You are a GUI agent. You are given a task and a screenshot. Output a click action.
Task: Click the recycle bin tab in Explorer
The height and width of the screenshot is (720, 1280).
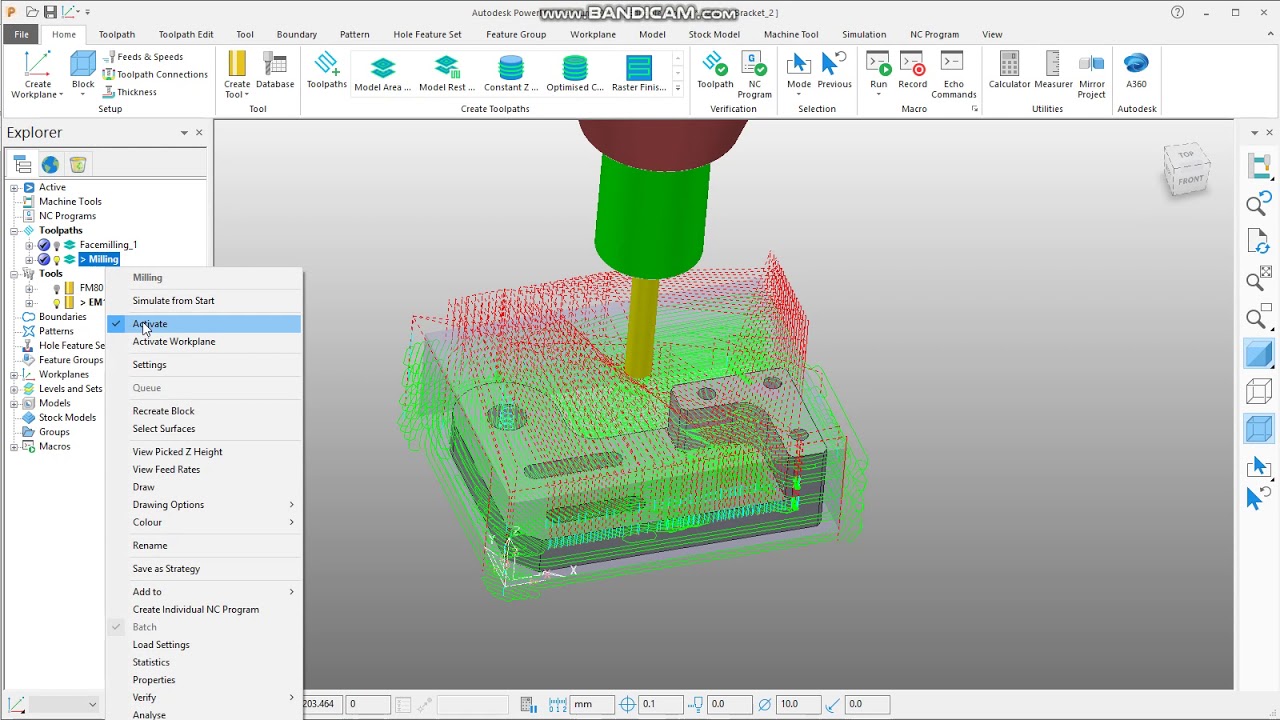[x=78, y=165]
